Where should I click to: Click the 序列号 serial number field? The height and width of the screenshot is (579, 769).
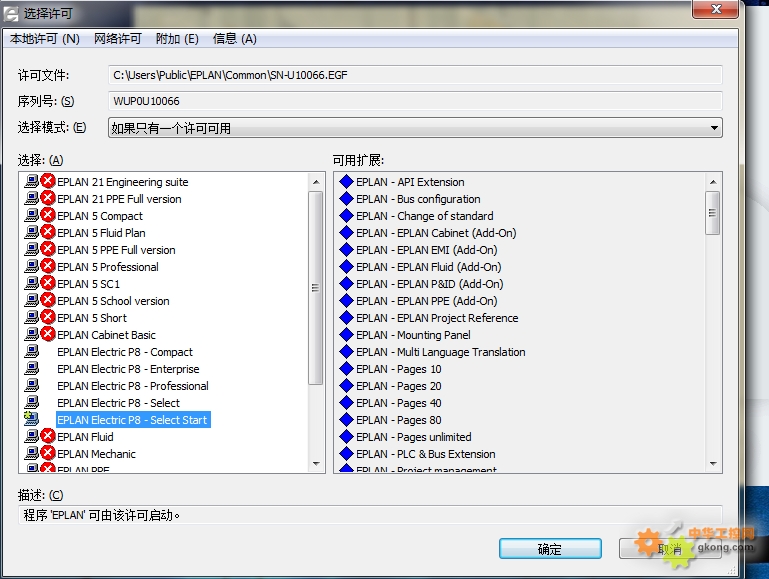coord(415,101)
